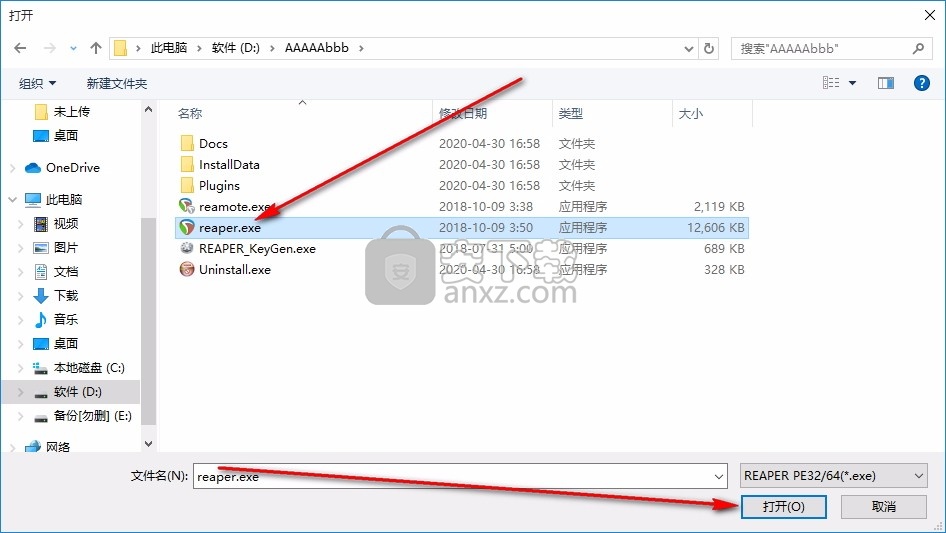Screen dimensions: 946x533
Task: Sort by the 修改日期 column header
Action: (x=462, y=113)
